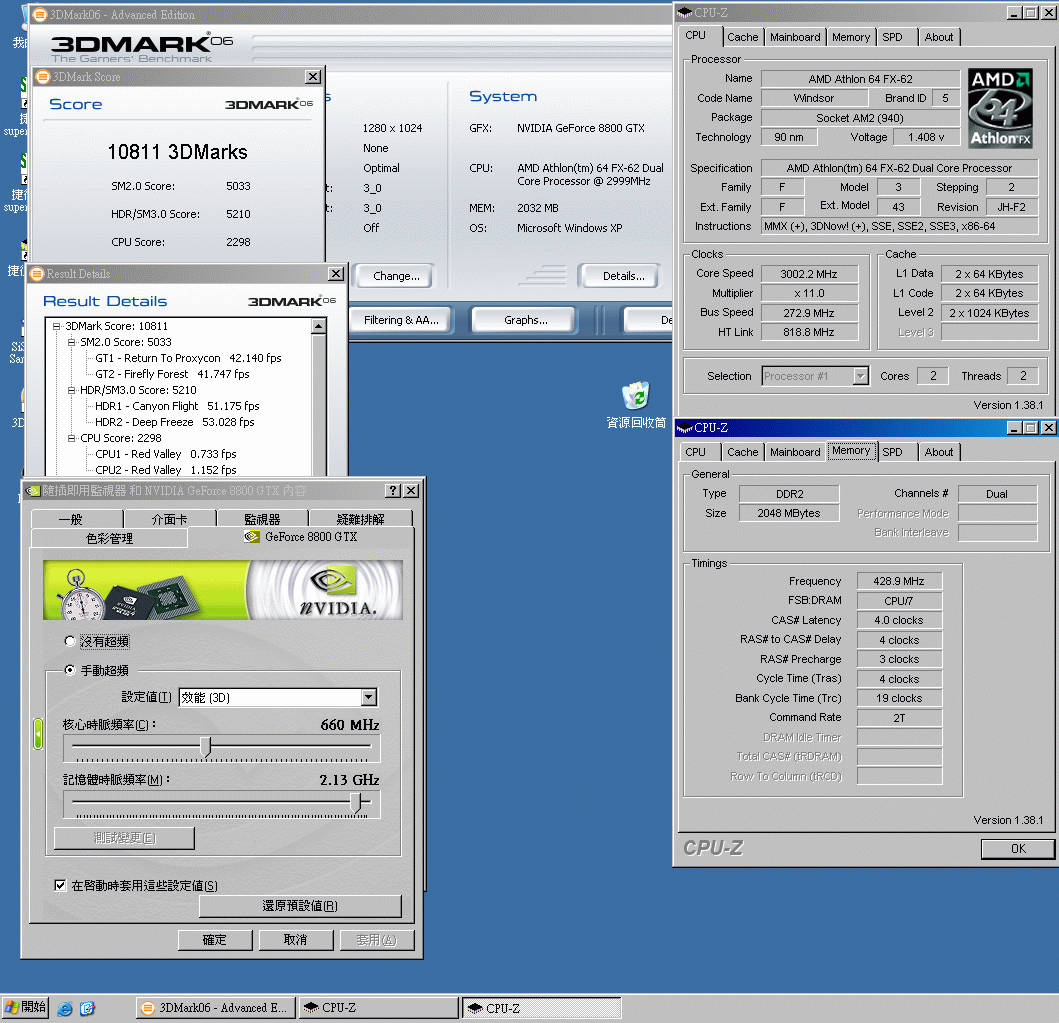Viewport: 1059px width, 1023px height.
Task: Collapse the HDR/SM3.0 Score: 5210 node
Action: coord(72,390)
